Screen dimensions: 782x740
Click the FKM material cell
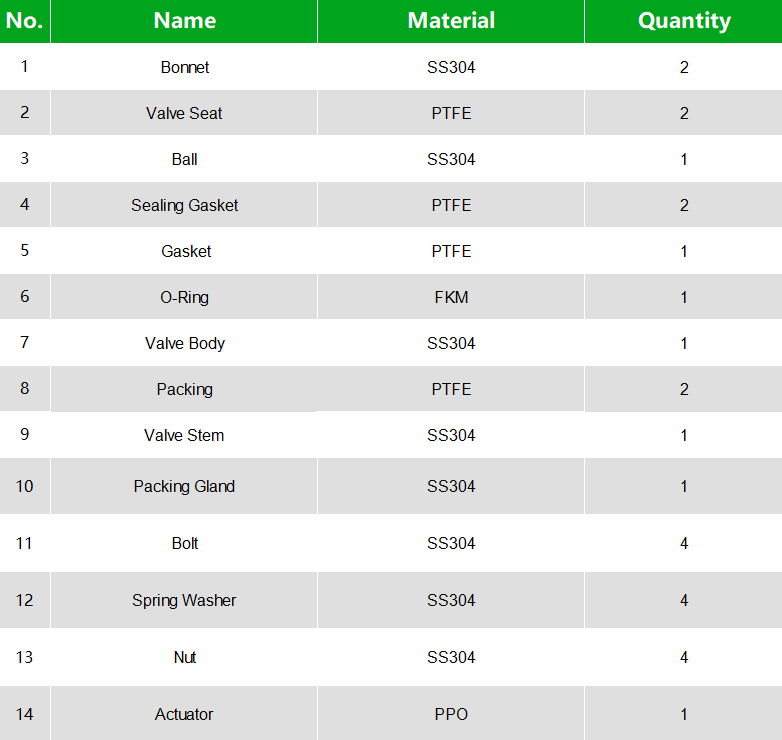[451, 297]
